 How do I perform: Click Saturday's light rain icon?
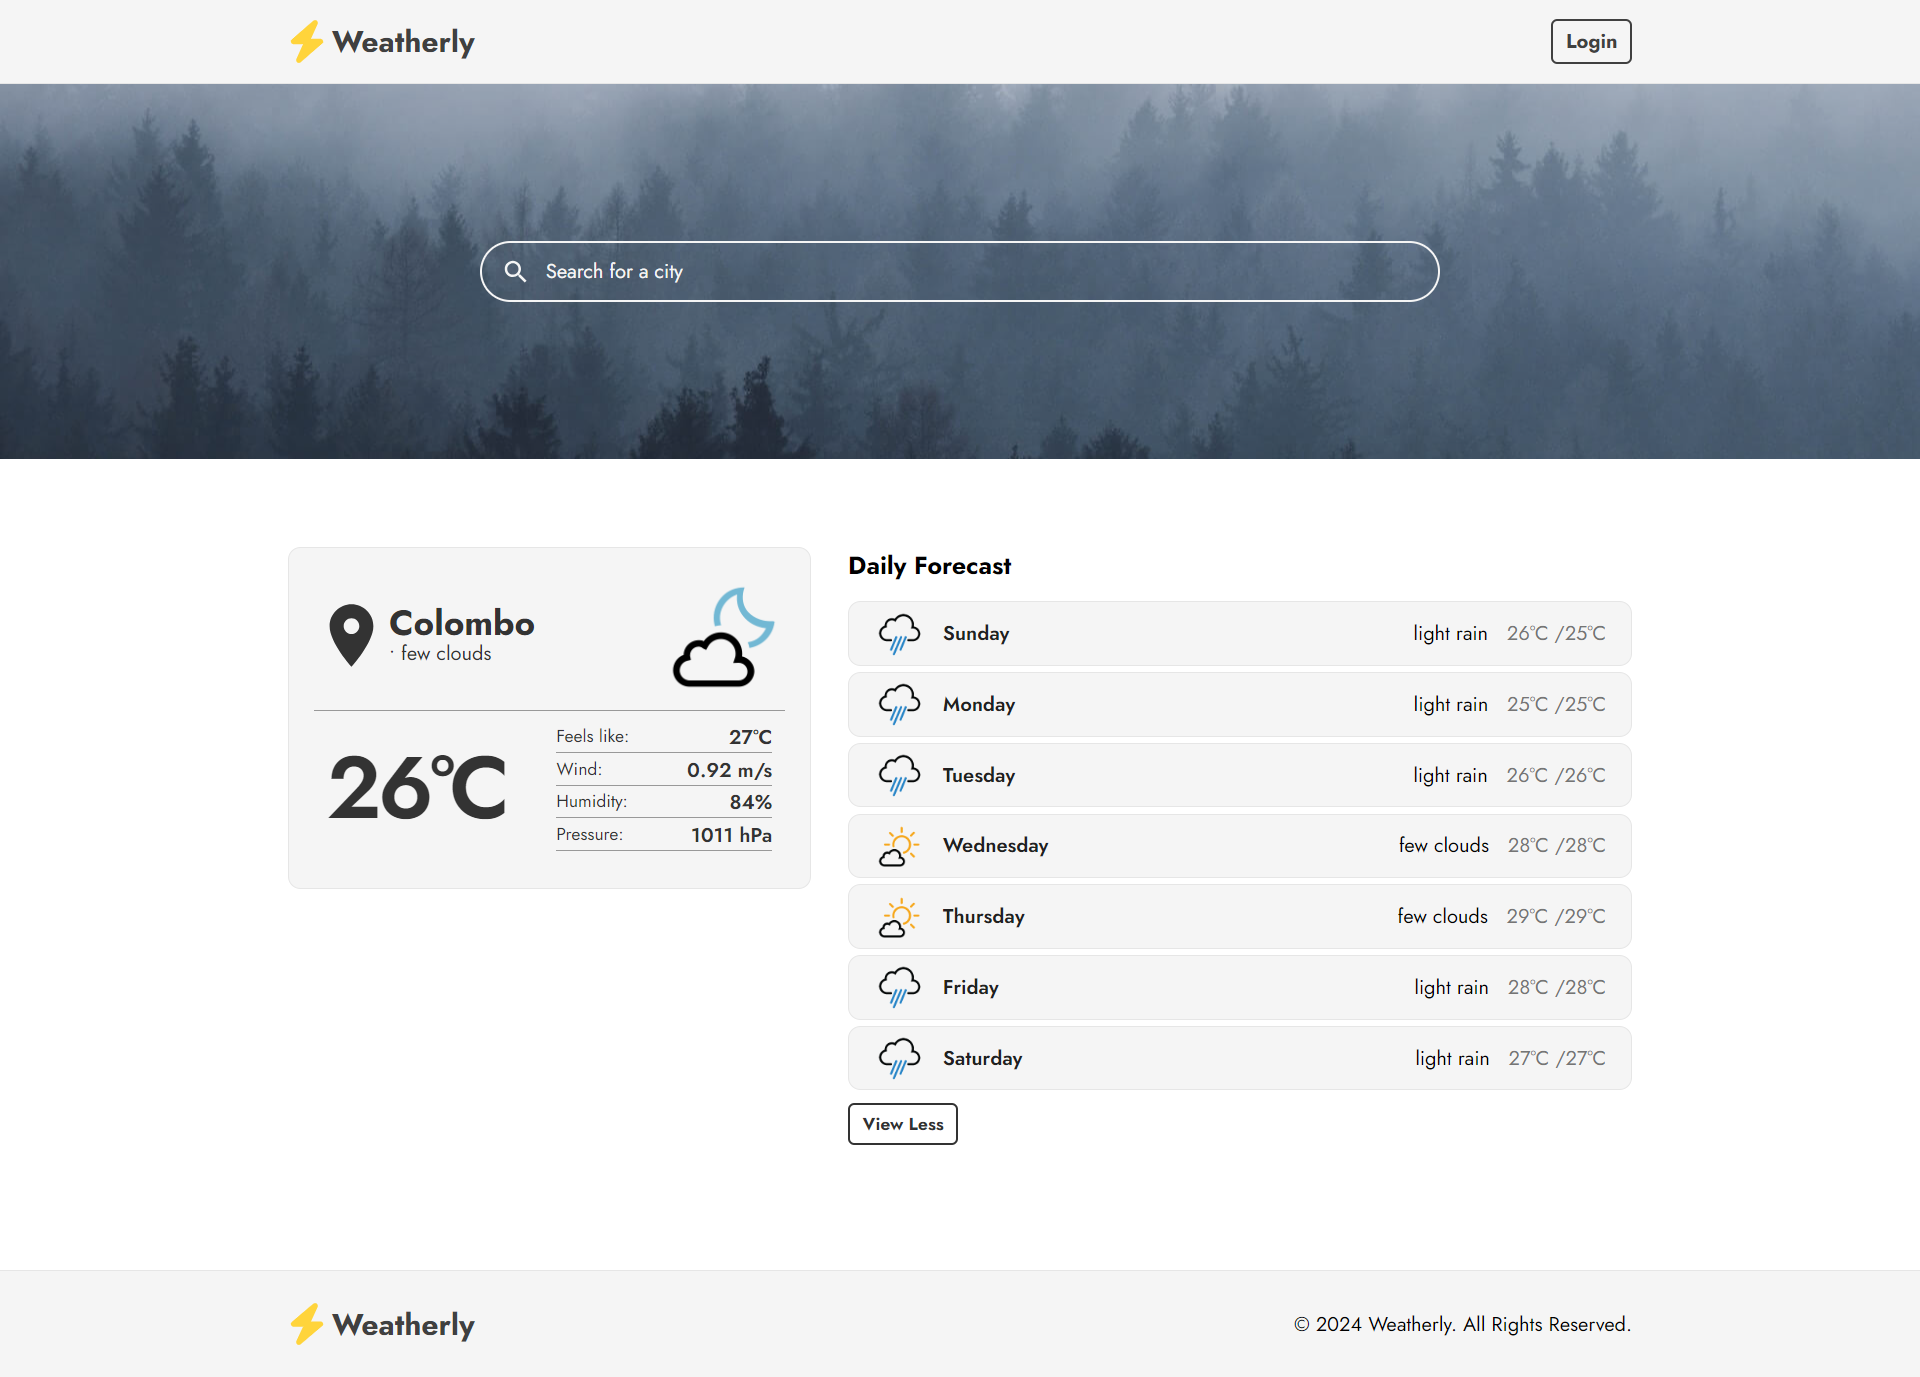tap(899, 1058)
